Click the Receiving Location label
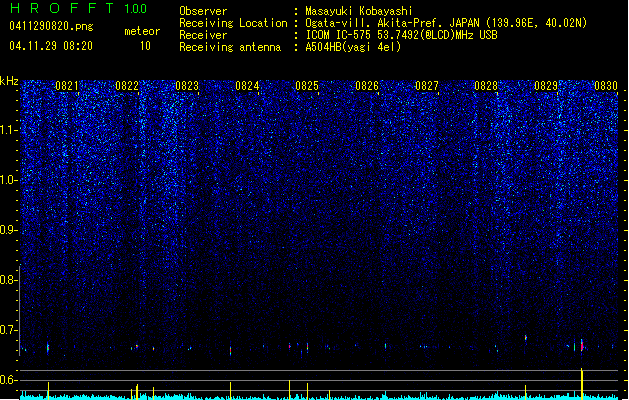 (x=233, y=23)
